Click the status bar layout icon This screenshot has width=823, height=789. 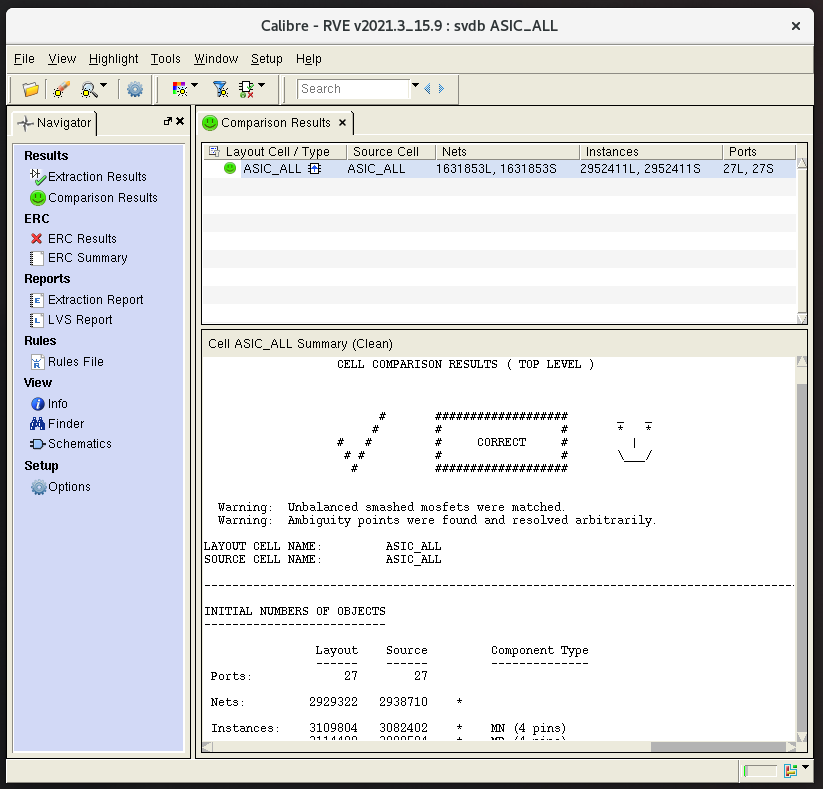pyautogui.click(x=790, y=770)
